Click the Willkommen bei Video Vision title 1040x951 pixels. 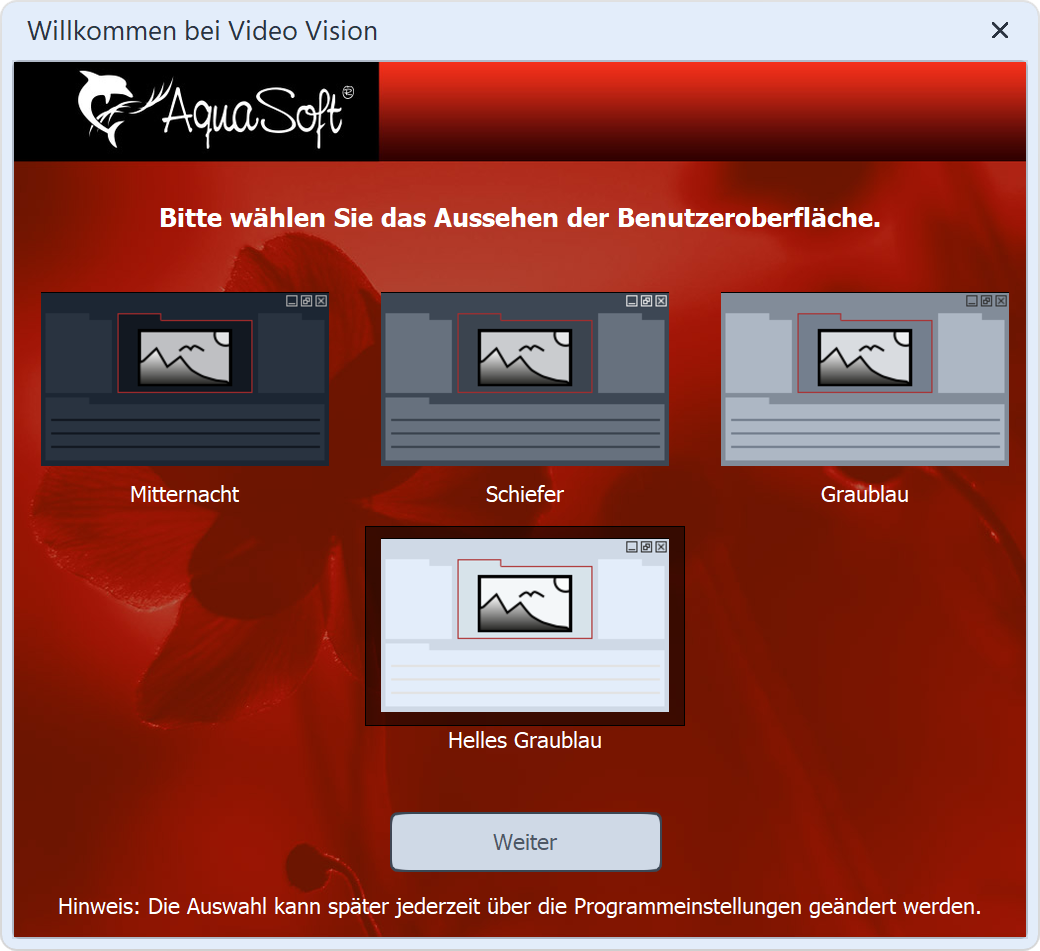coord(202,31)
